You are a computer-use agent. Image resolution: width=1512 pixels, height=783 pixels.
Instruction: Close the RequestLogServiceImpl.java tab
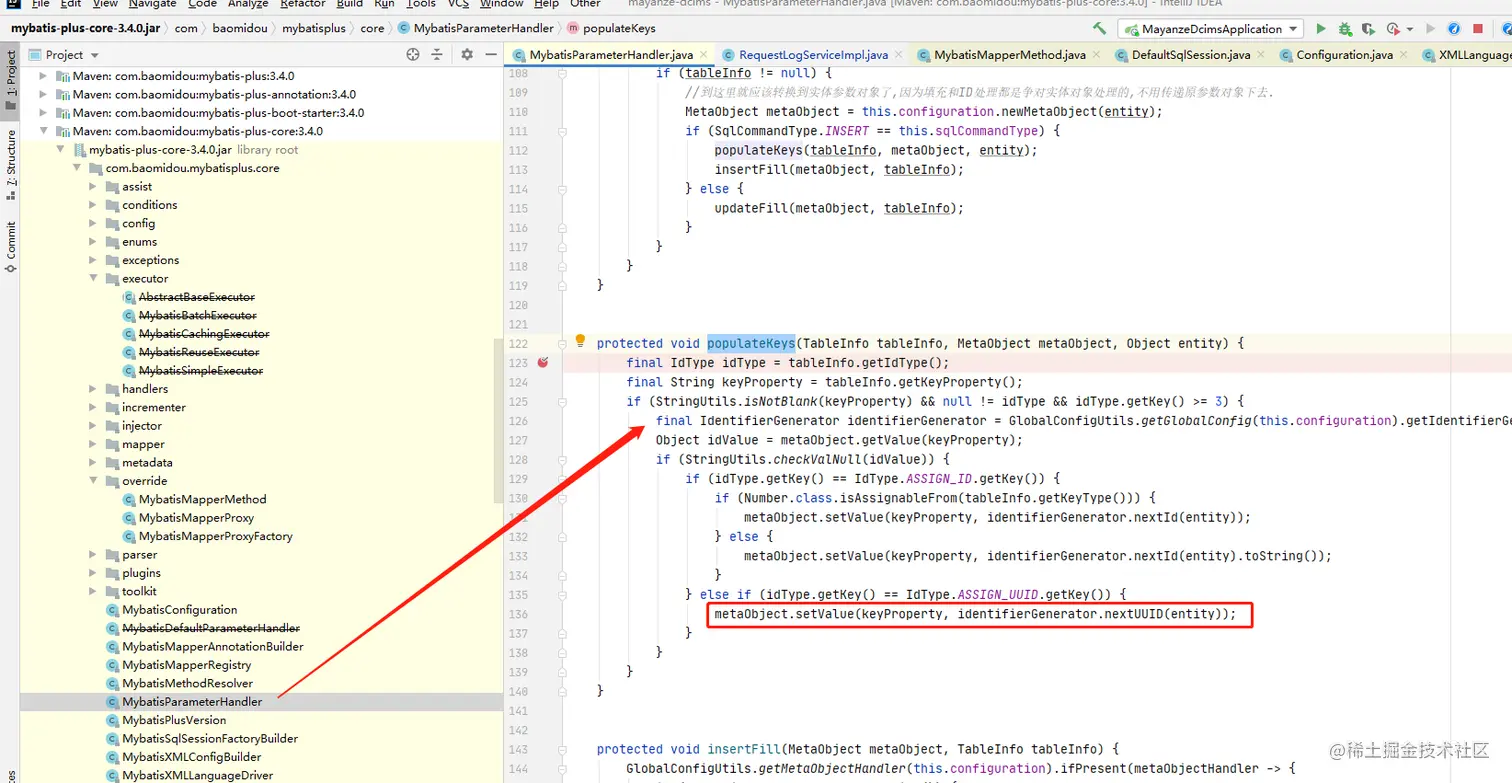click(897, 55)
